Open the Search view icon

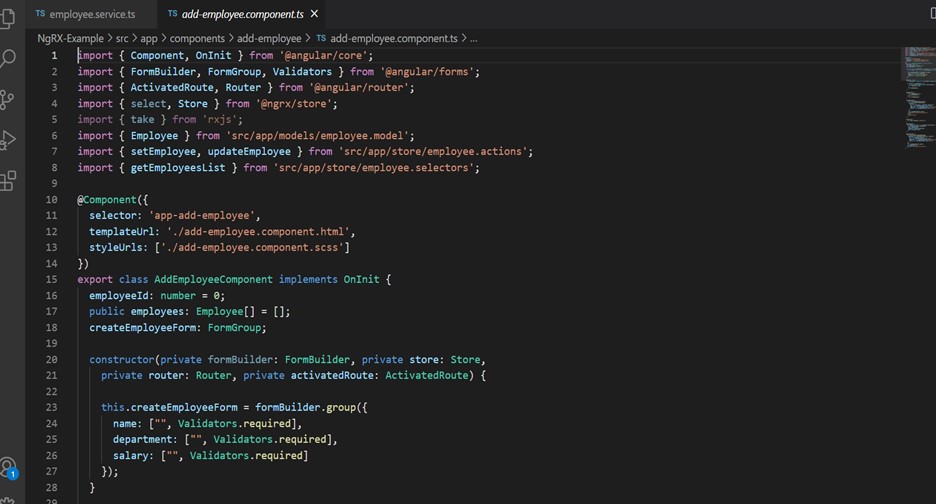[9, 59]
